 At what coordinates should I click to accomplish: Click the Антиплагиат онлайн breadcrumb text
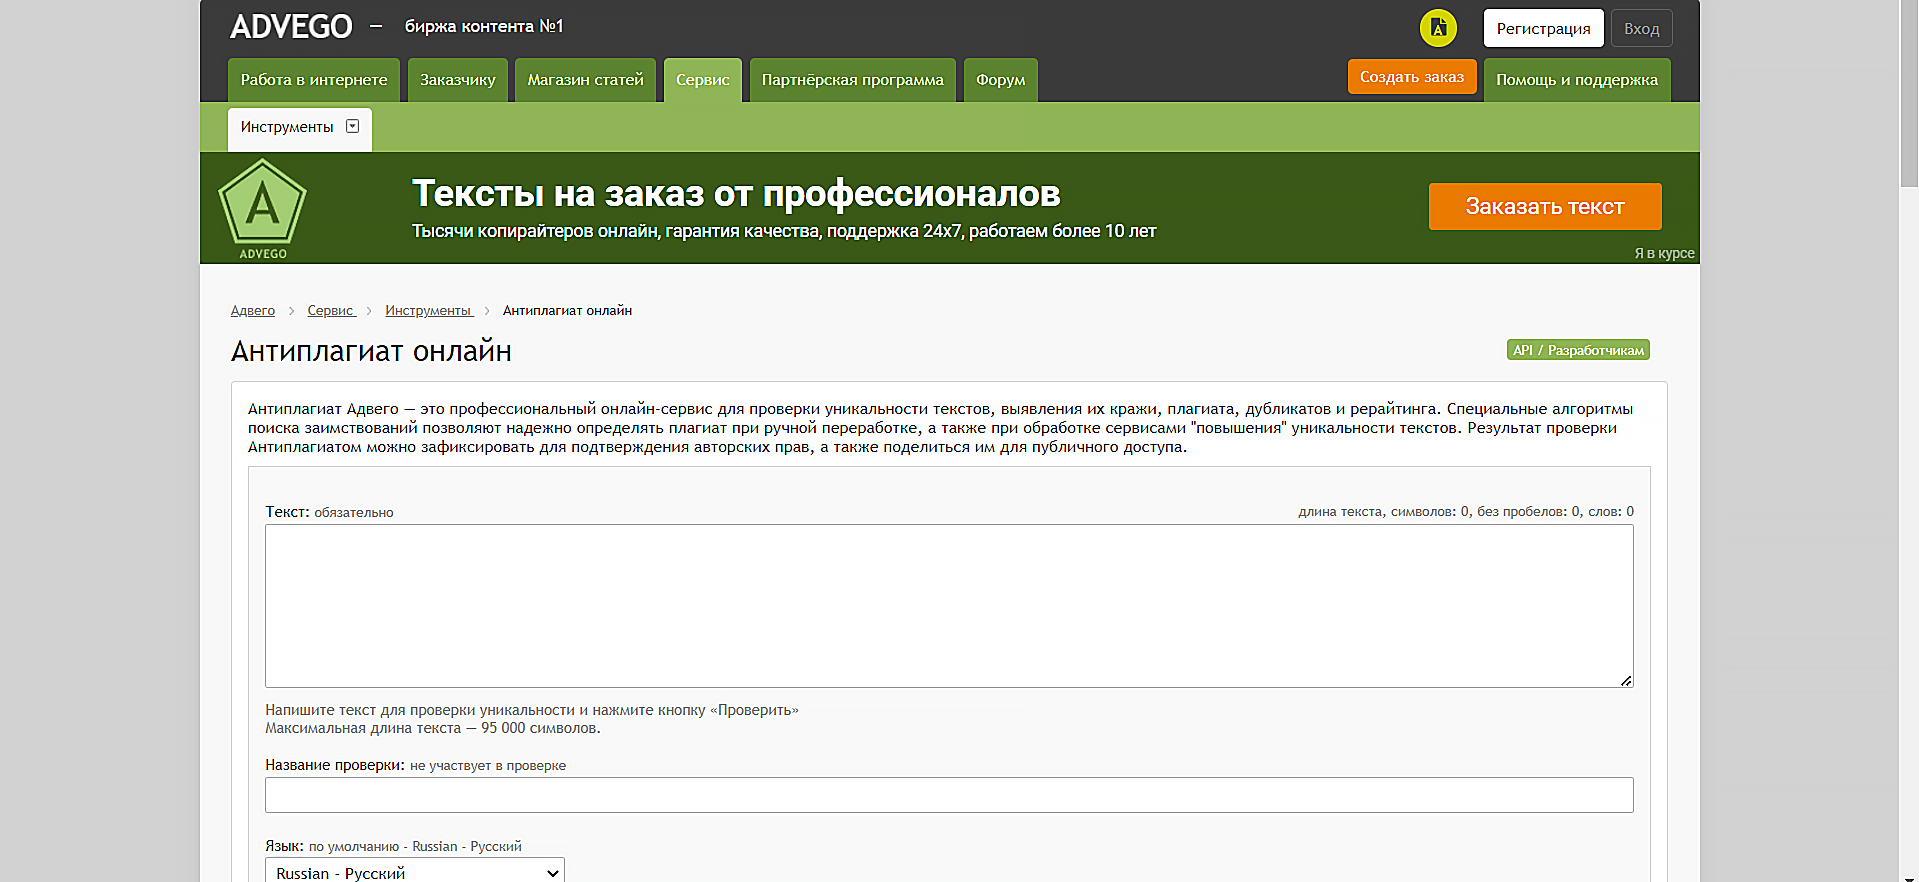point(567,310)
